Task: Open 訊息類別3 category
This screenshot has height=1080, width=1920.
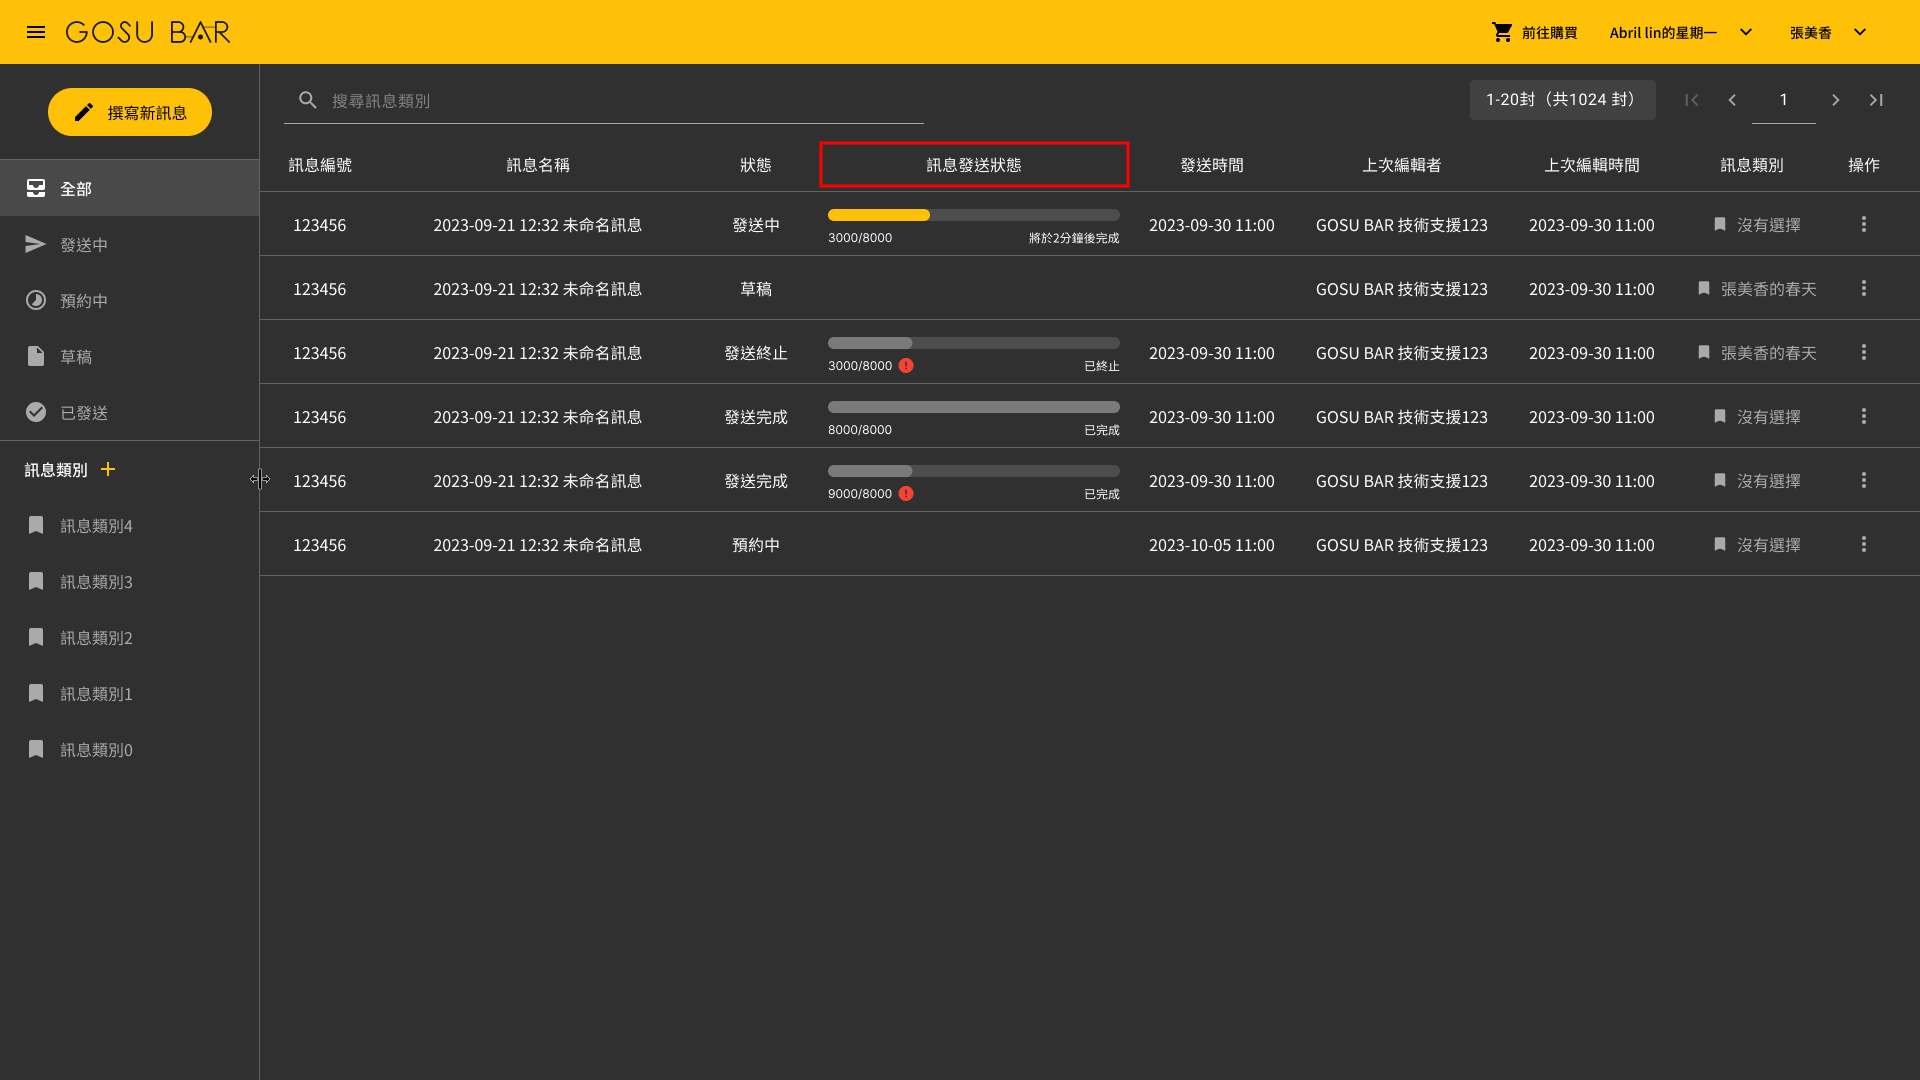Action: tap(130, 581)
